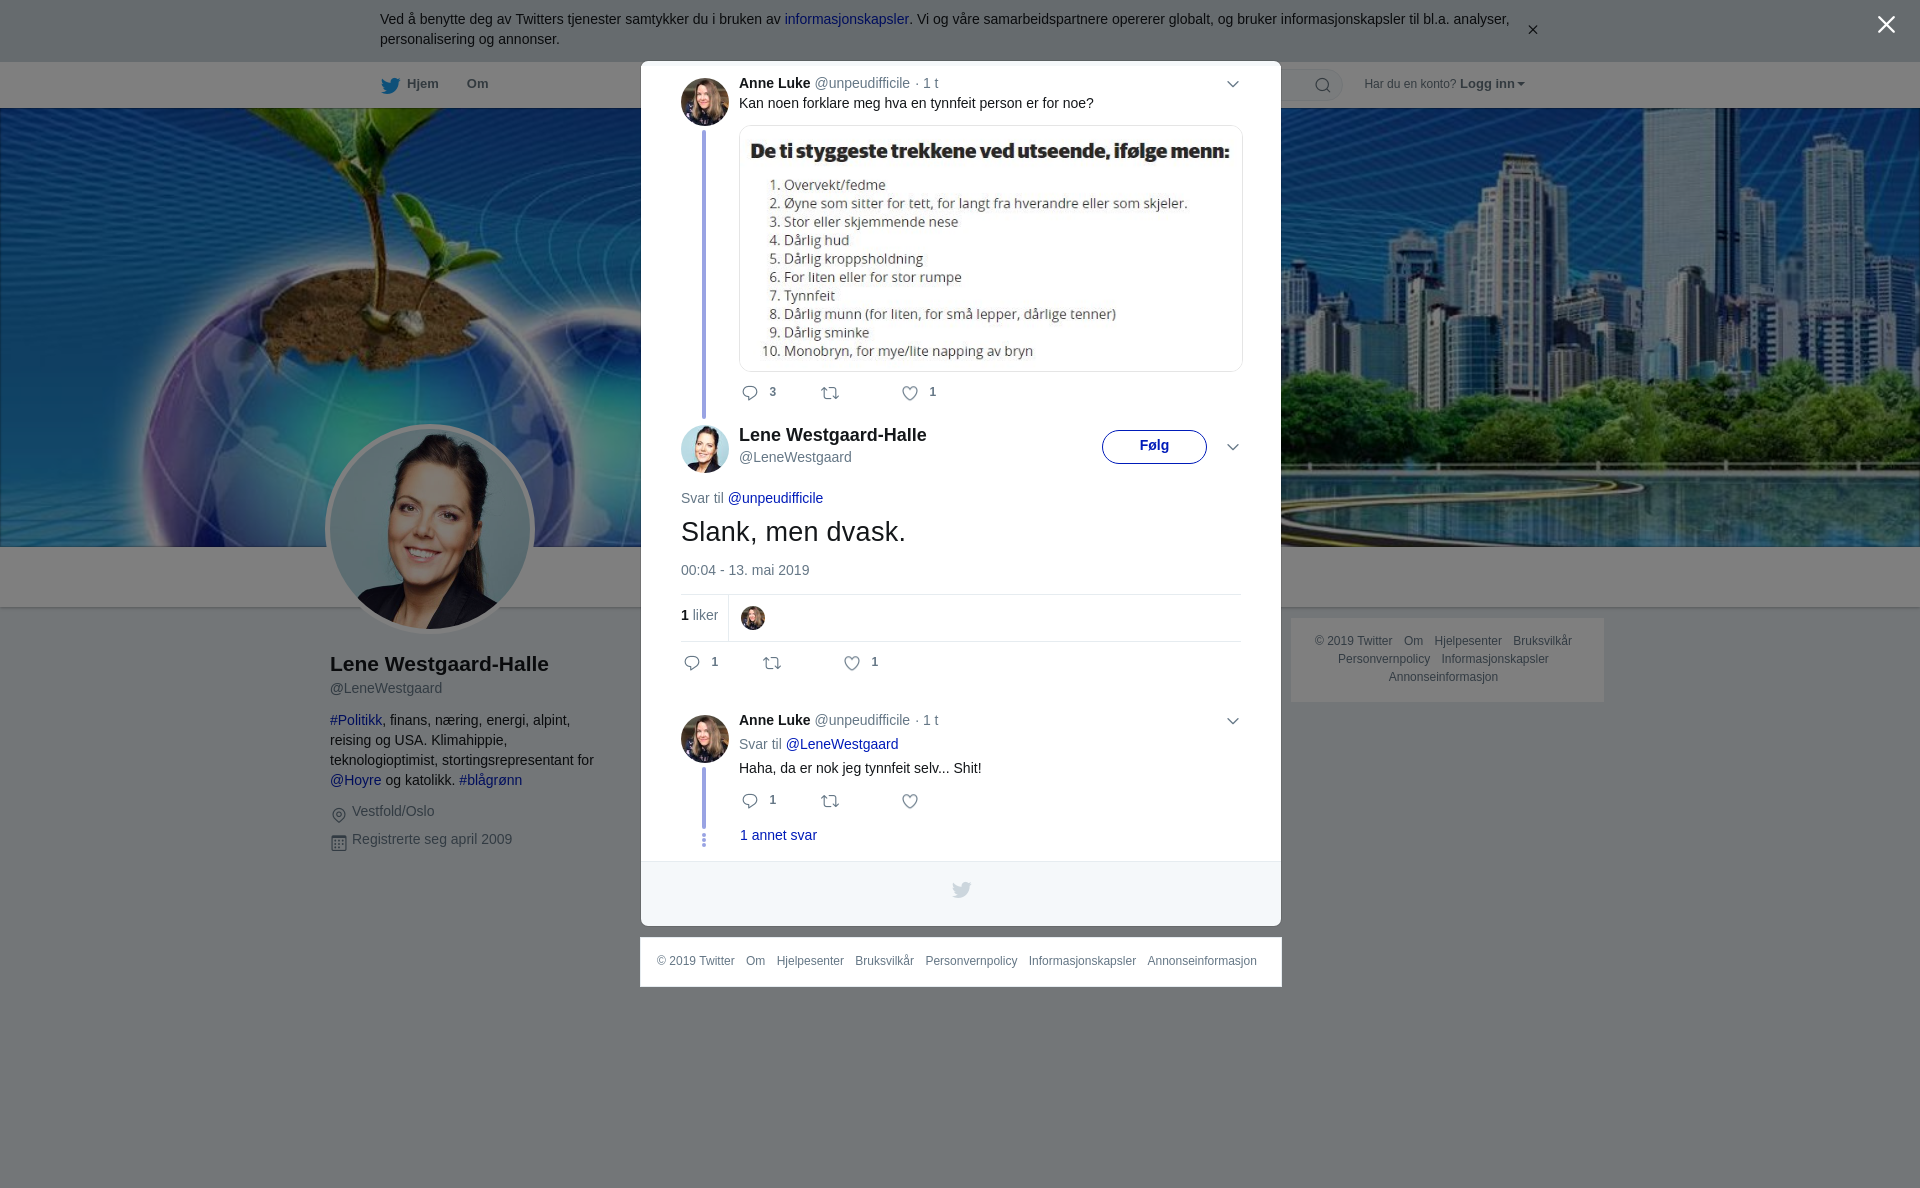Open the tweet timestamp '00:04 - 13. mai 2019'
The height and width of the screenshot is (1188, 1920).
745,570
